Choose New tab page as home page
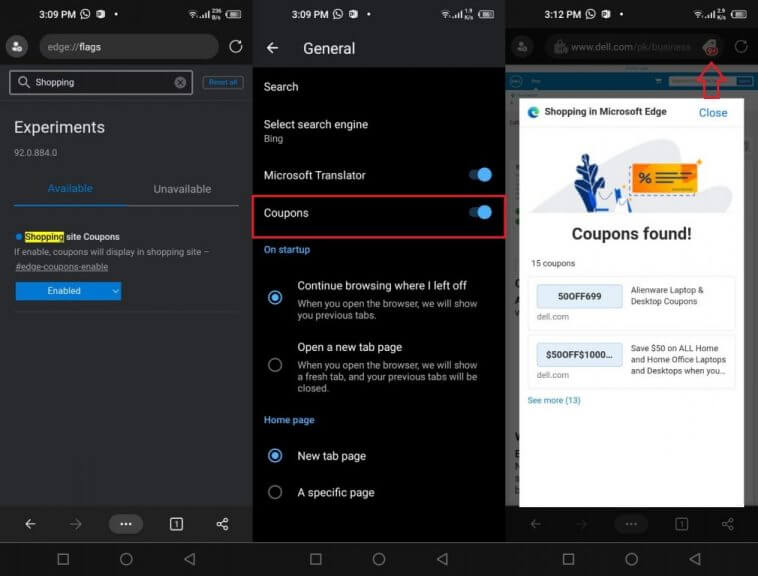The image size is (758, 576). 275,456
